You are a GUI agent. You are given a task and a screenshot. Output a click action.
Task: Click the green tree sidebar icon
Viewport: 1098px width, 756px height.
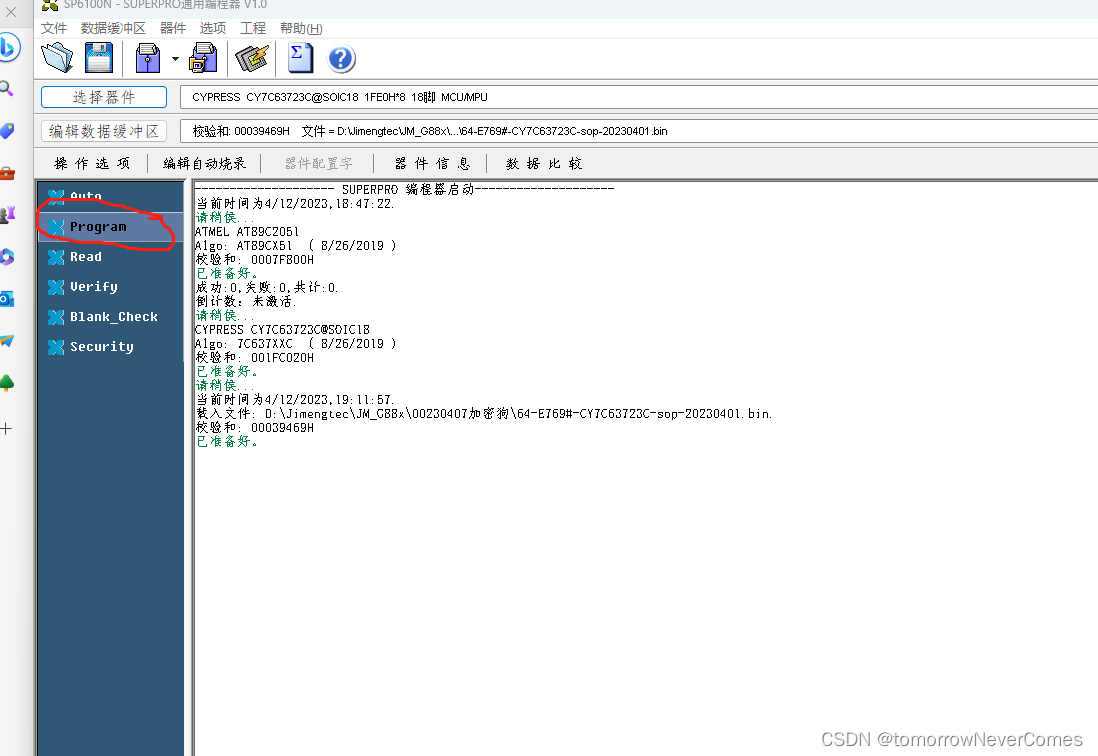click(x=7, y=383)
